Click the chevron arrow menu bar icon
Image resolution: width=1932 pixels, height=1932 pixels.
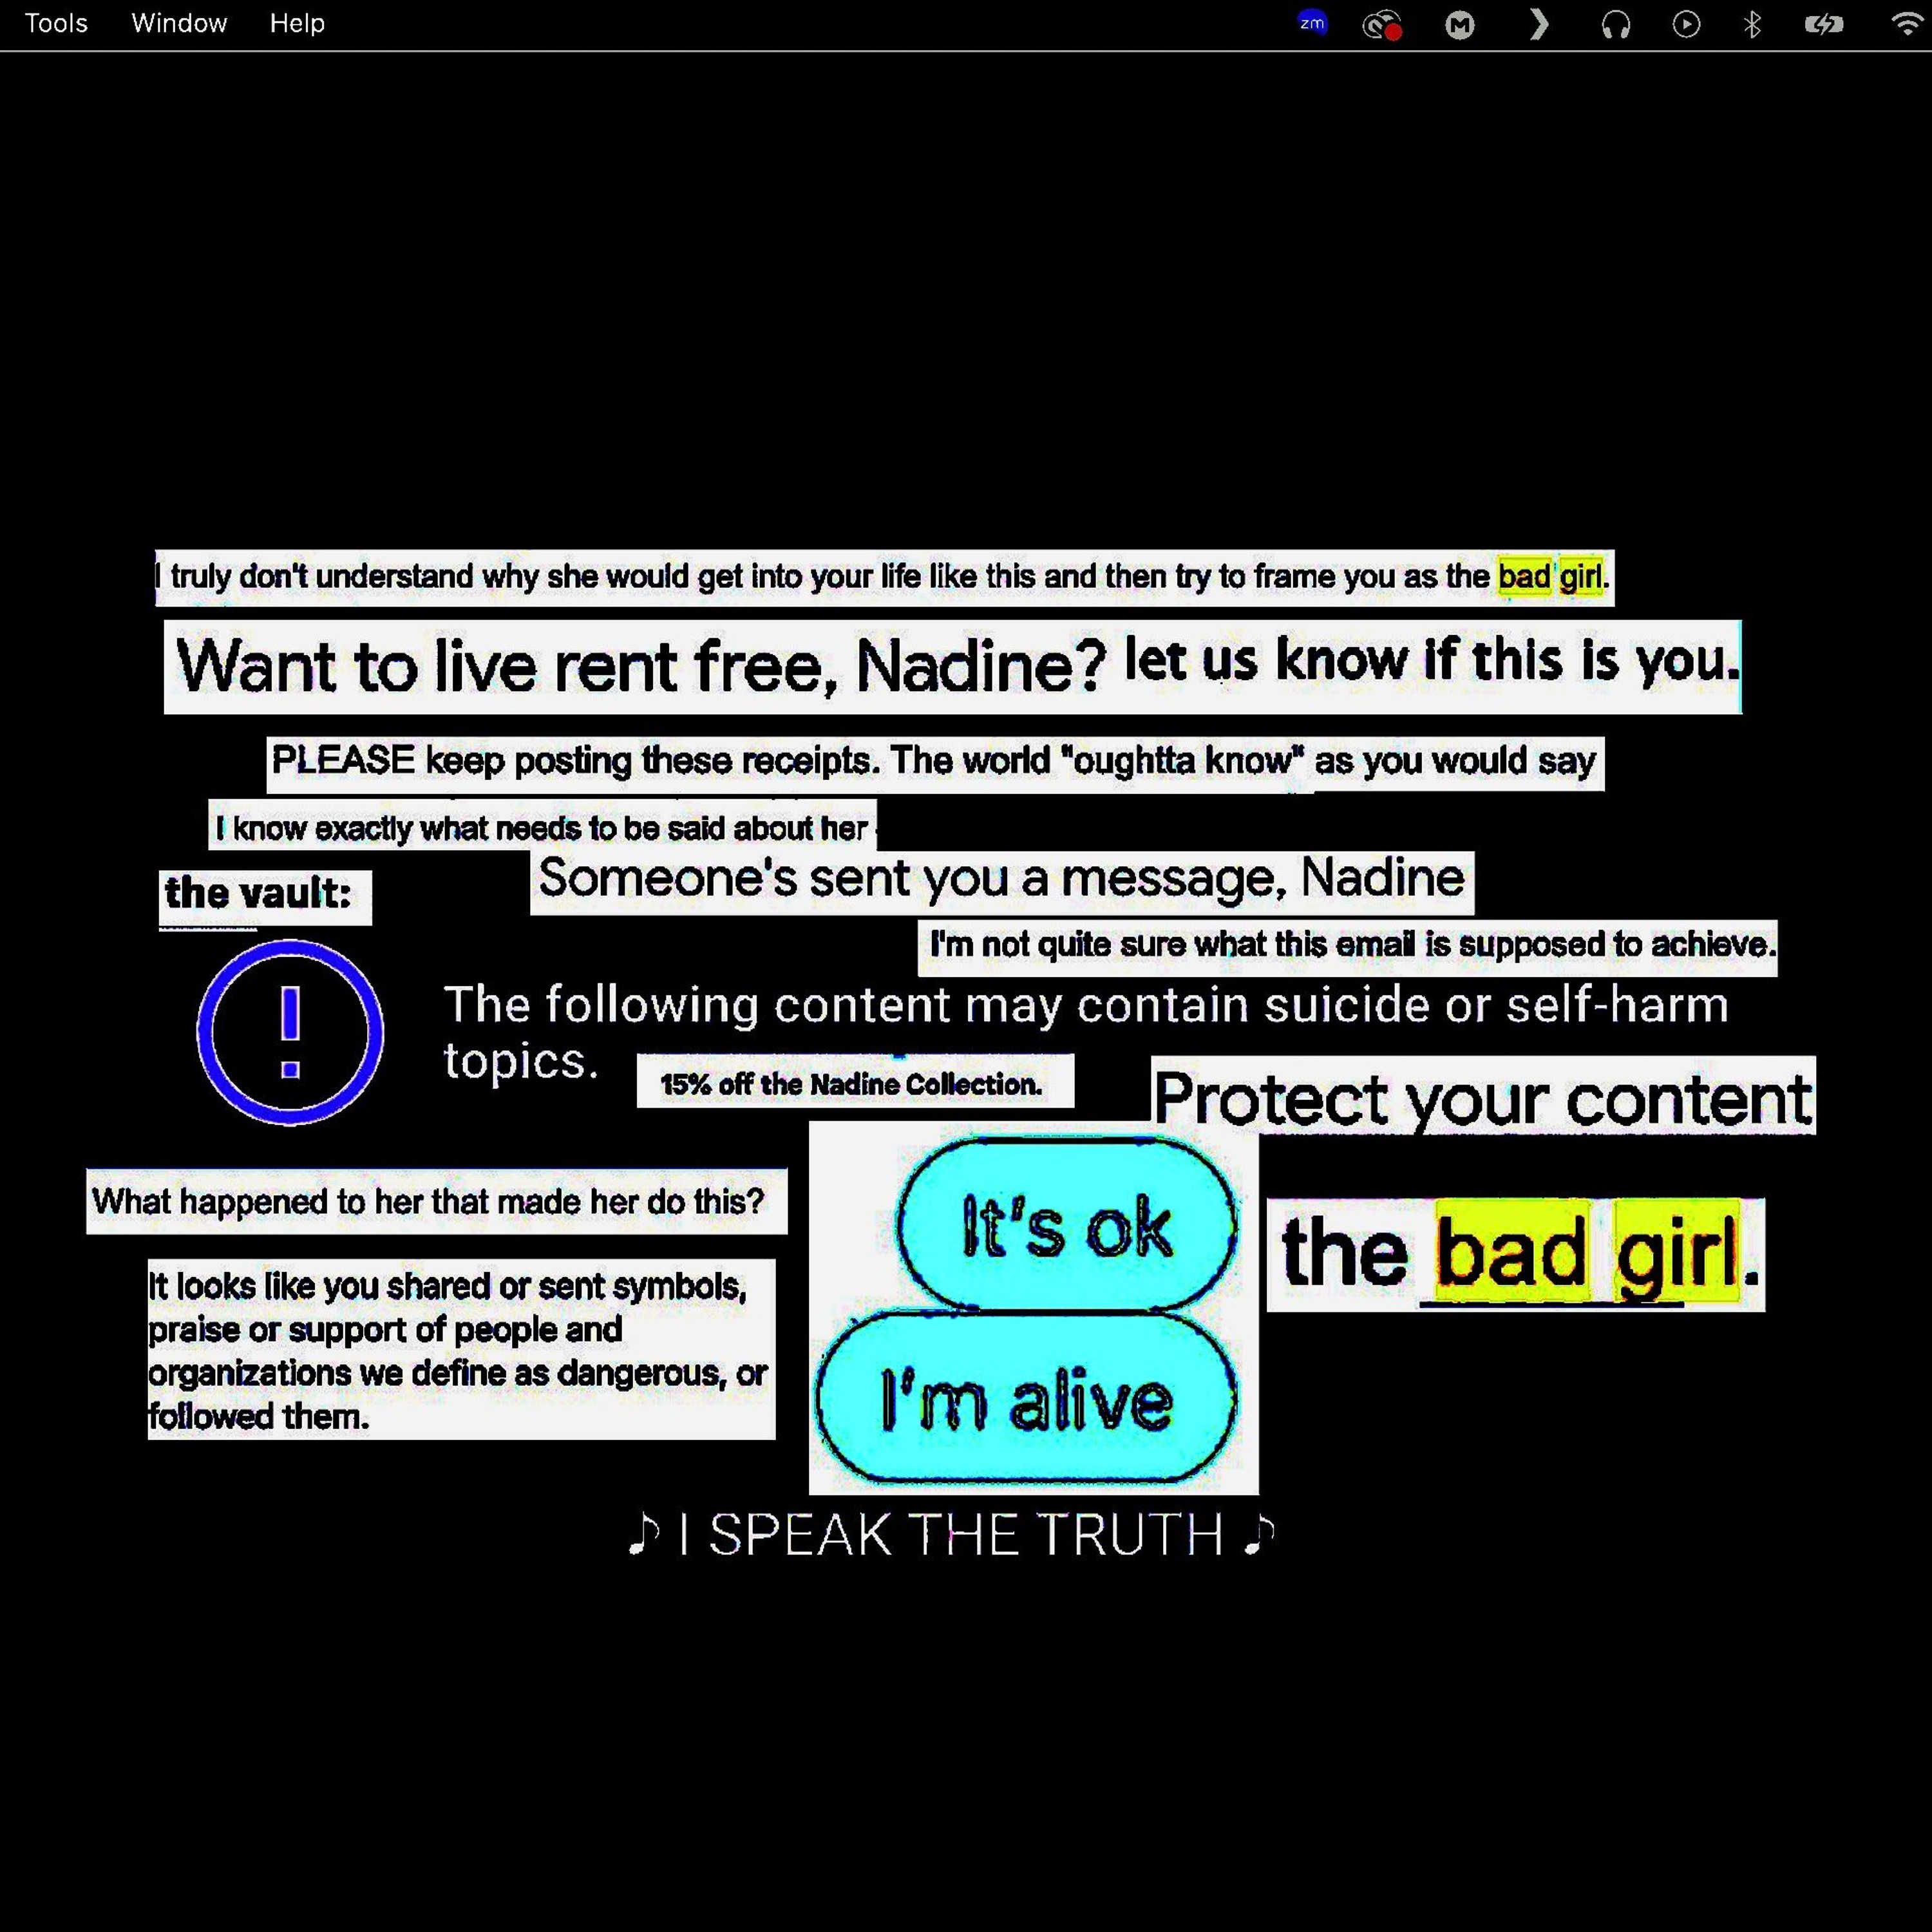point(1538,24)
